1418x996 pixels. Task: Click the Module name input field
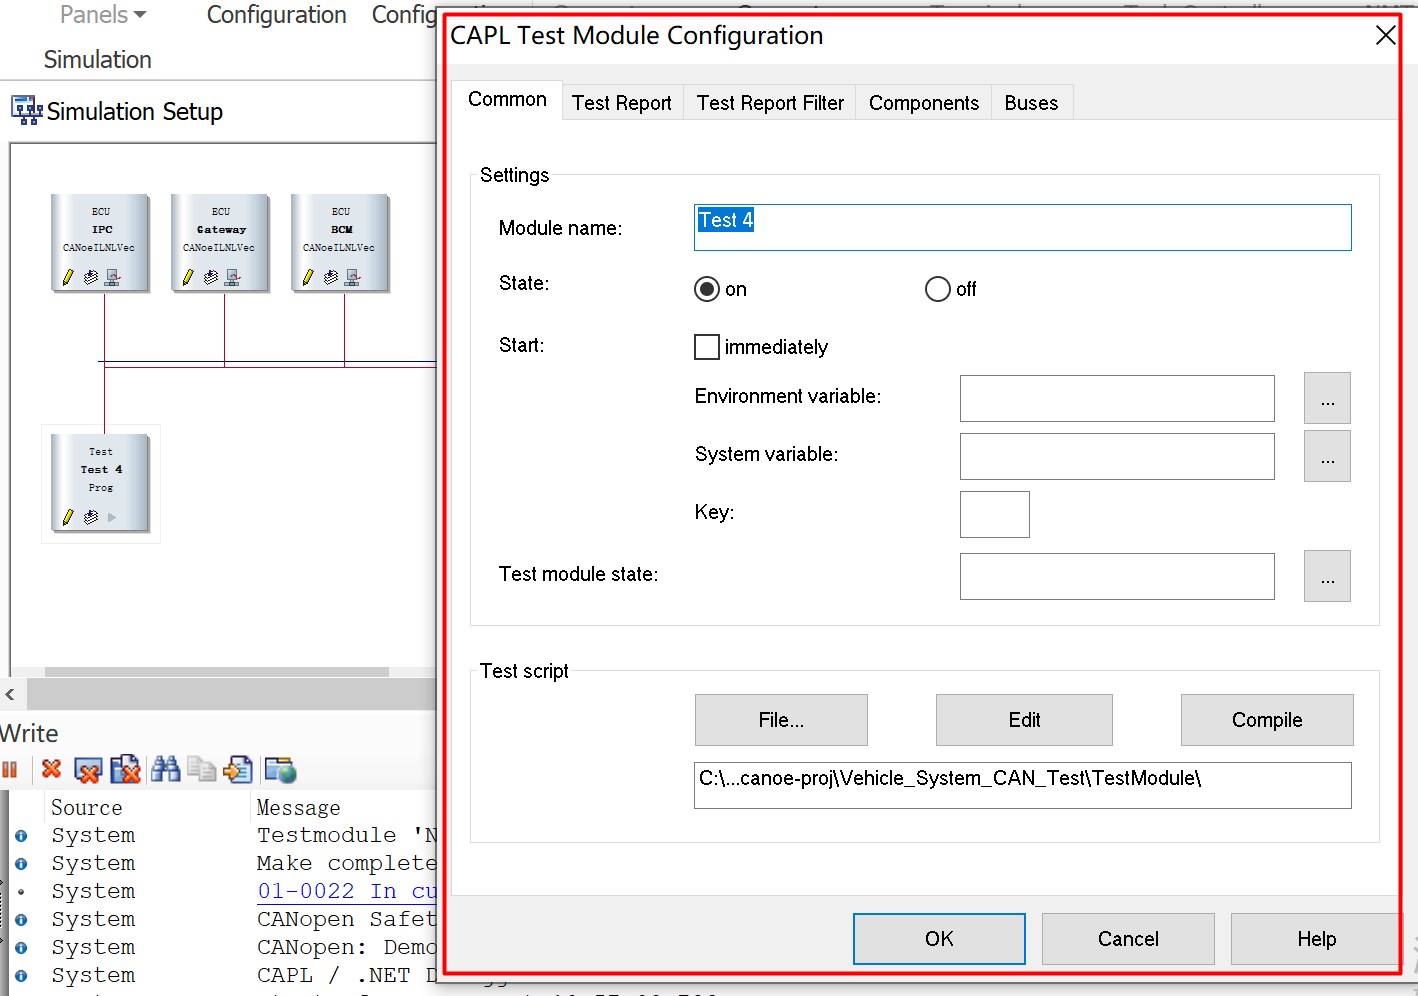(1022, 227)
